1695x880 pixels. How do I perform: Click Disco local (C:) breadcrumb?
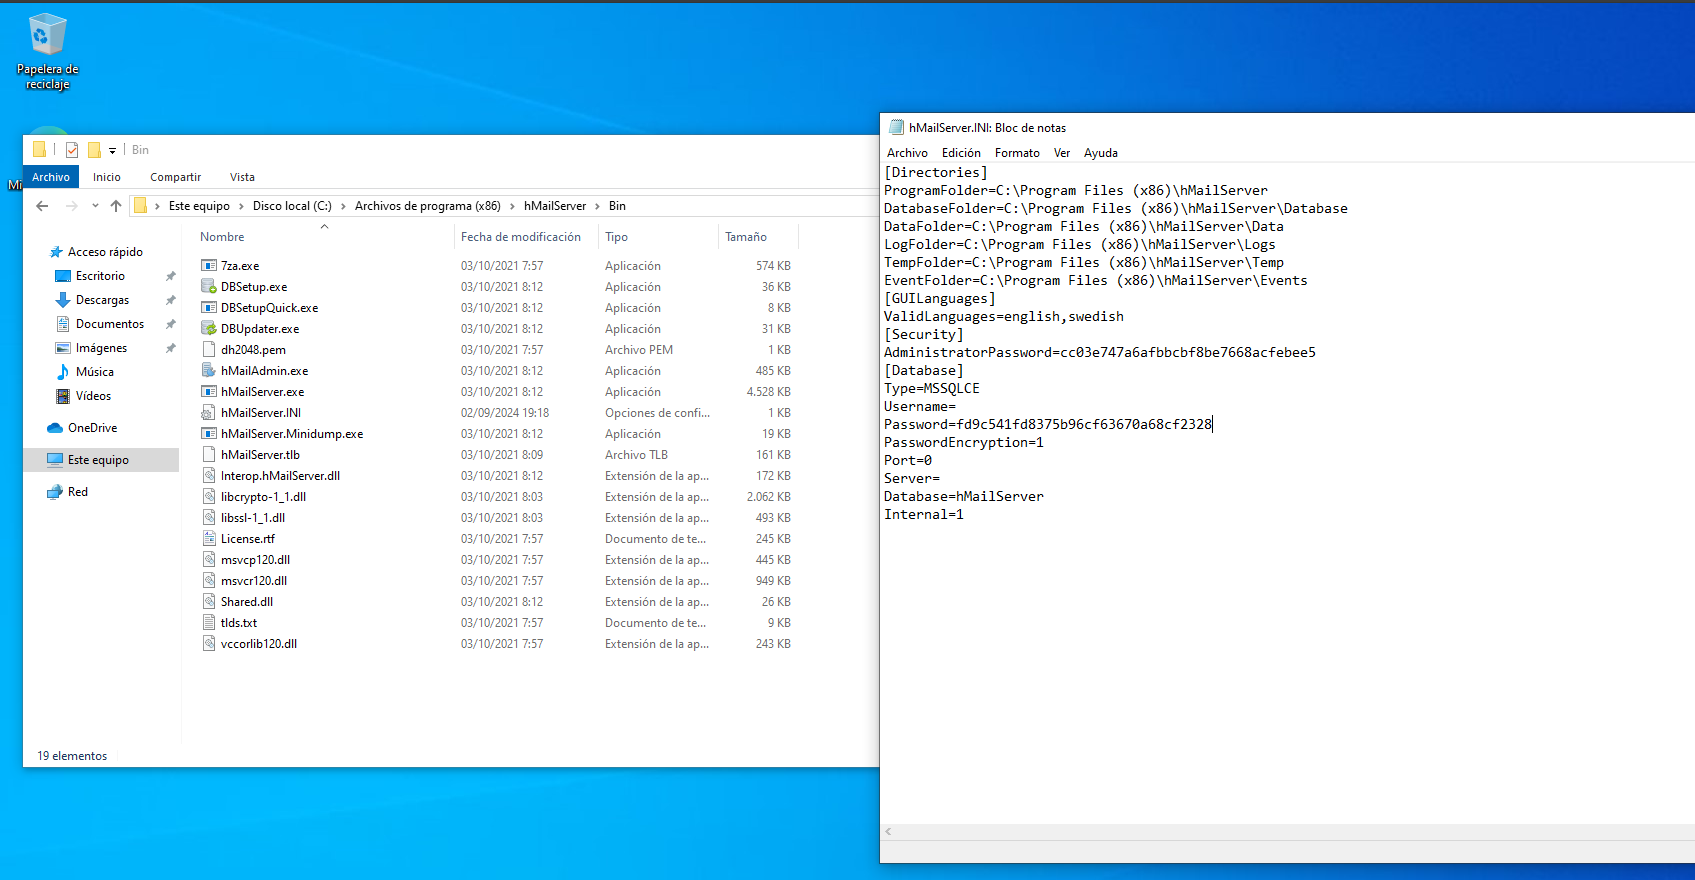tap(292, 206)
